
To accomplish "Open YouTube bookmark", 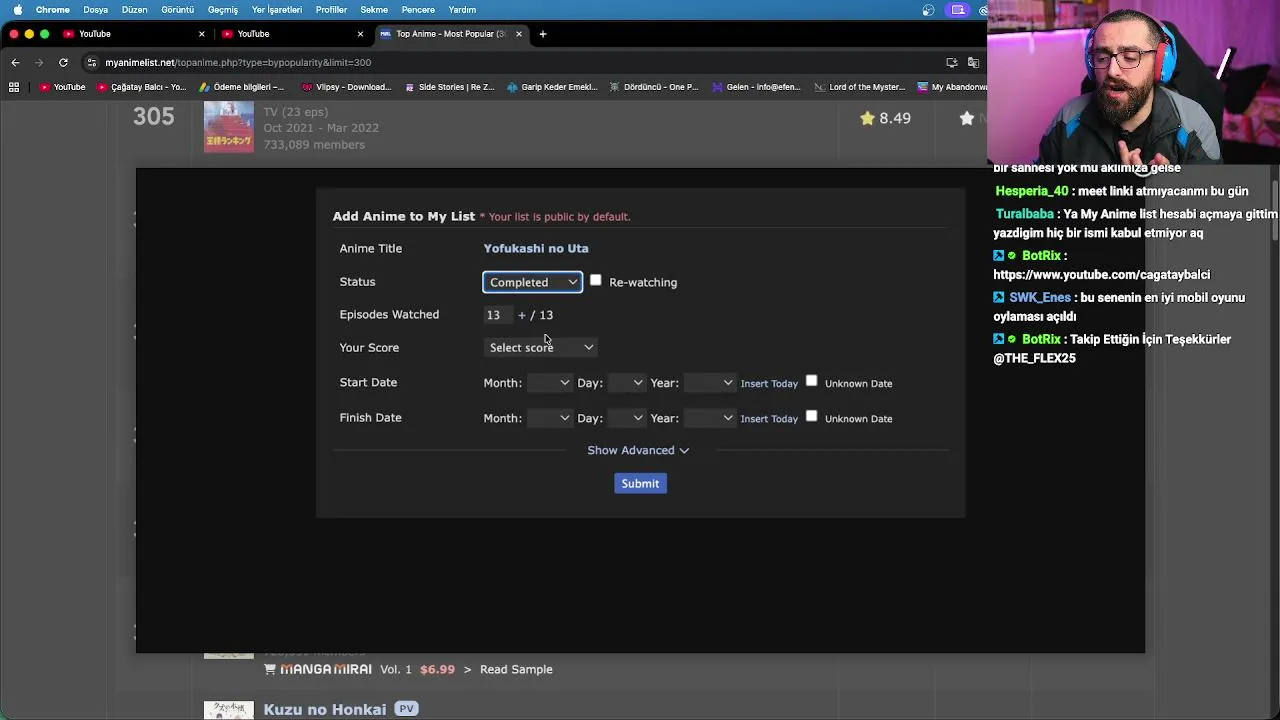I will point(62,87).
